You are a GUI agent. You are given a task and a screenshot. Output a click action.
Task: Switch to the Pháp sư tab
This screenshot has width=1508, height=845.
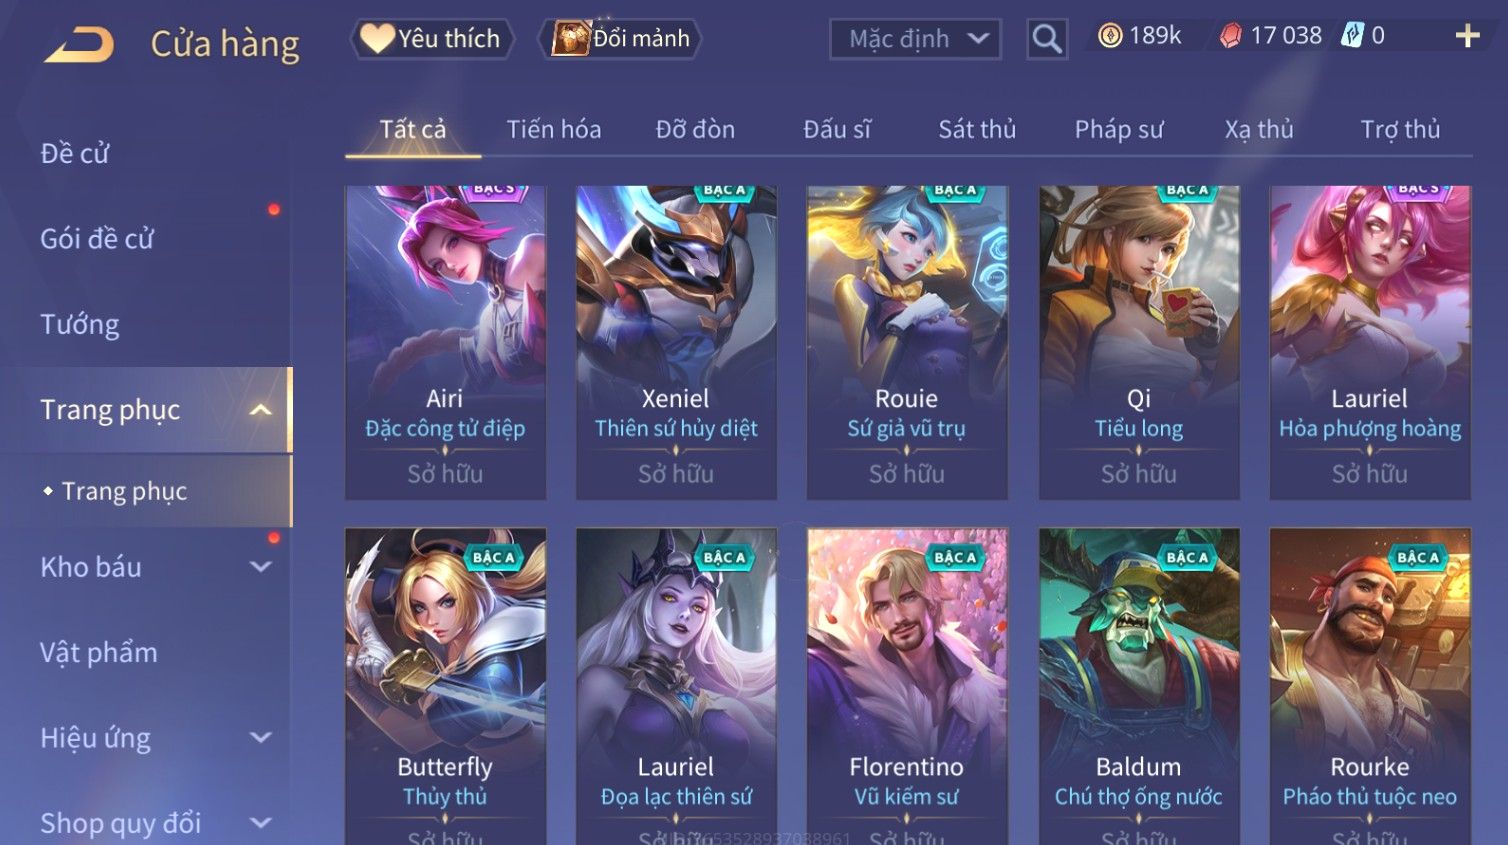click(x=1119, y=129)
